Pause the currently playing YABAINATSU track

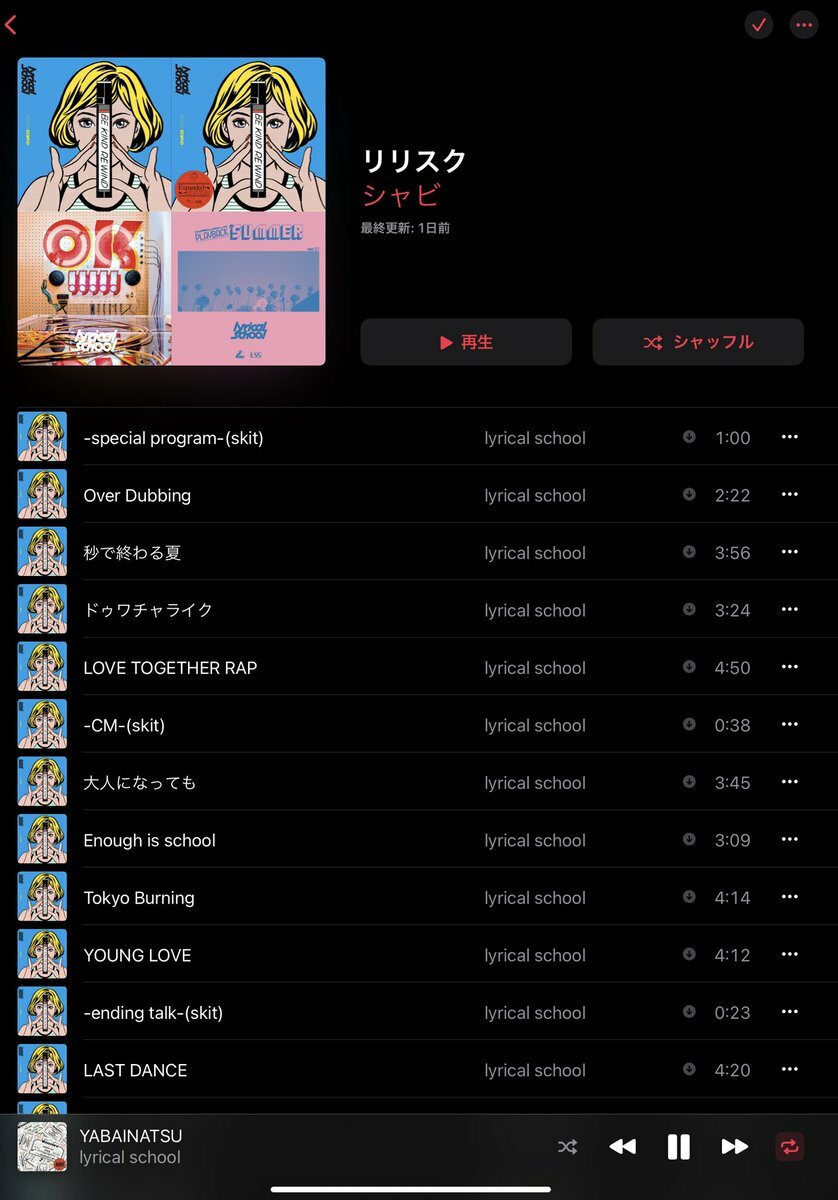(678, 1147)
